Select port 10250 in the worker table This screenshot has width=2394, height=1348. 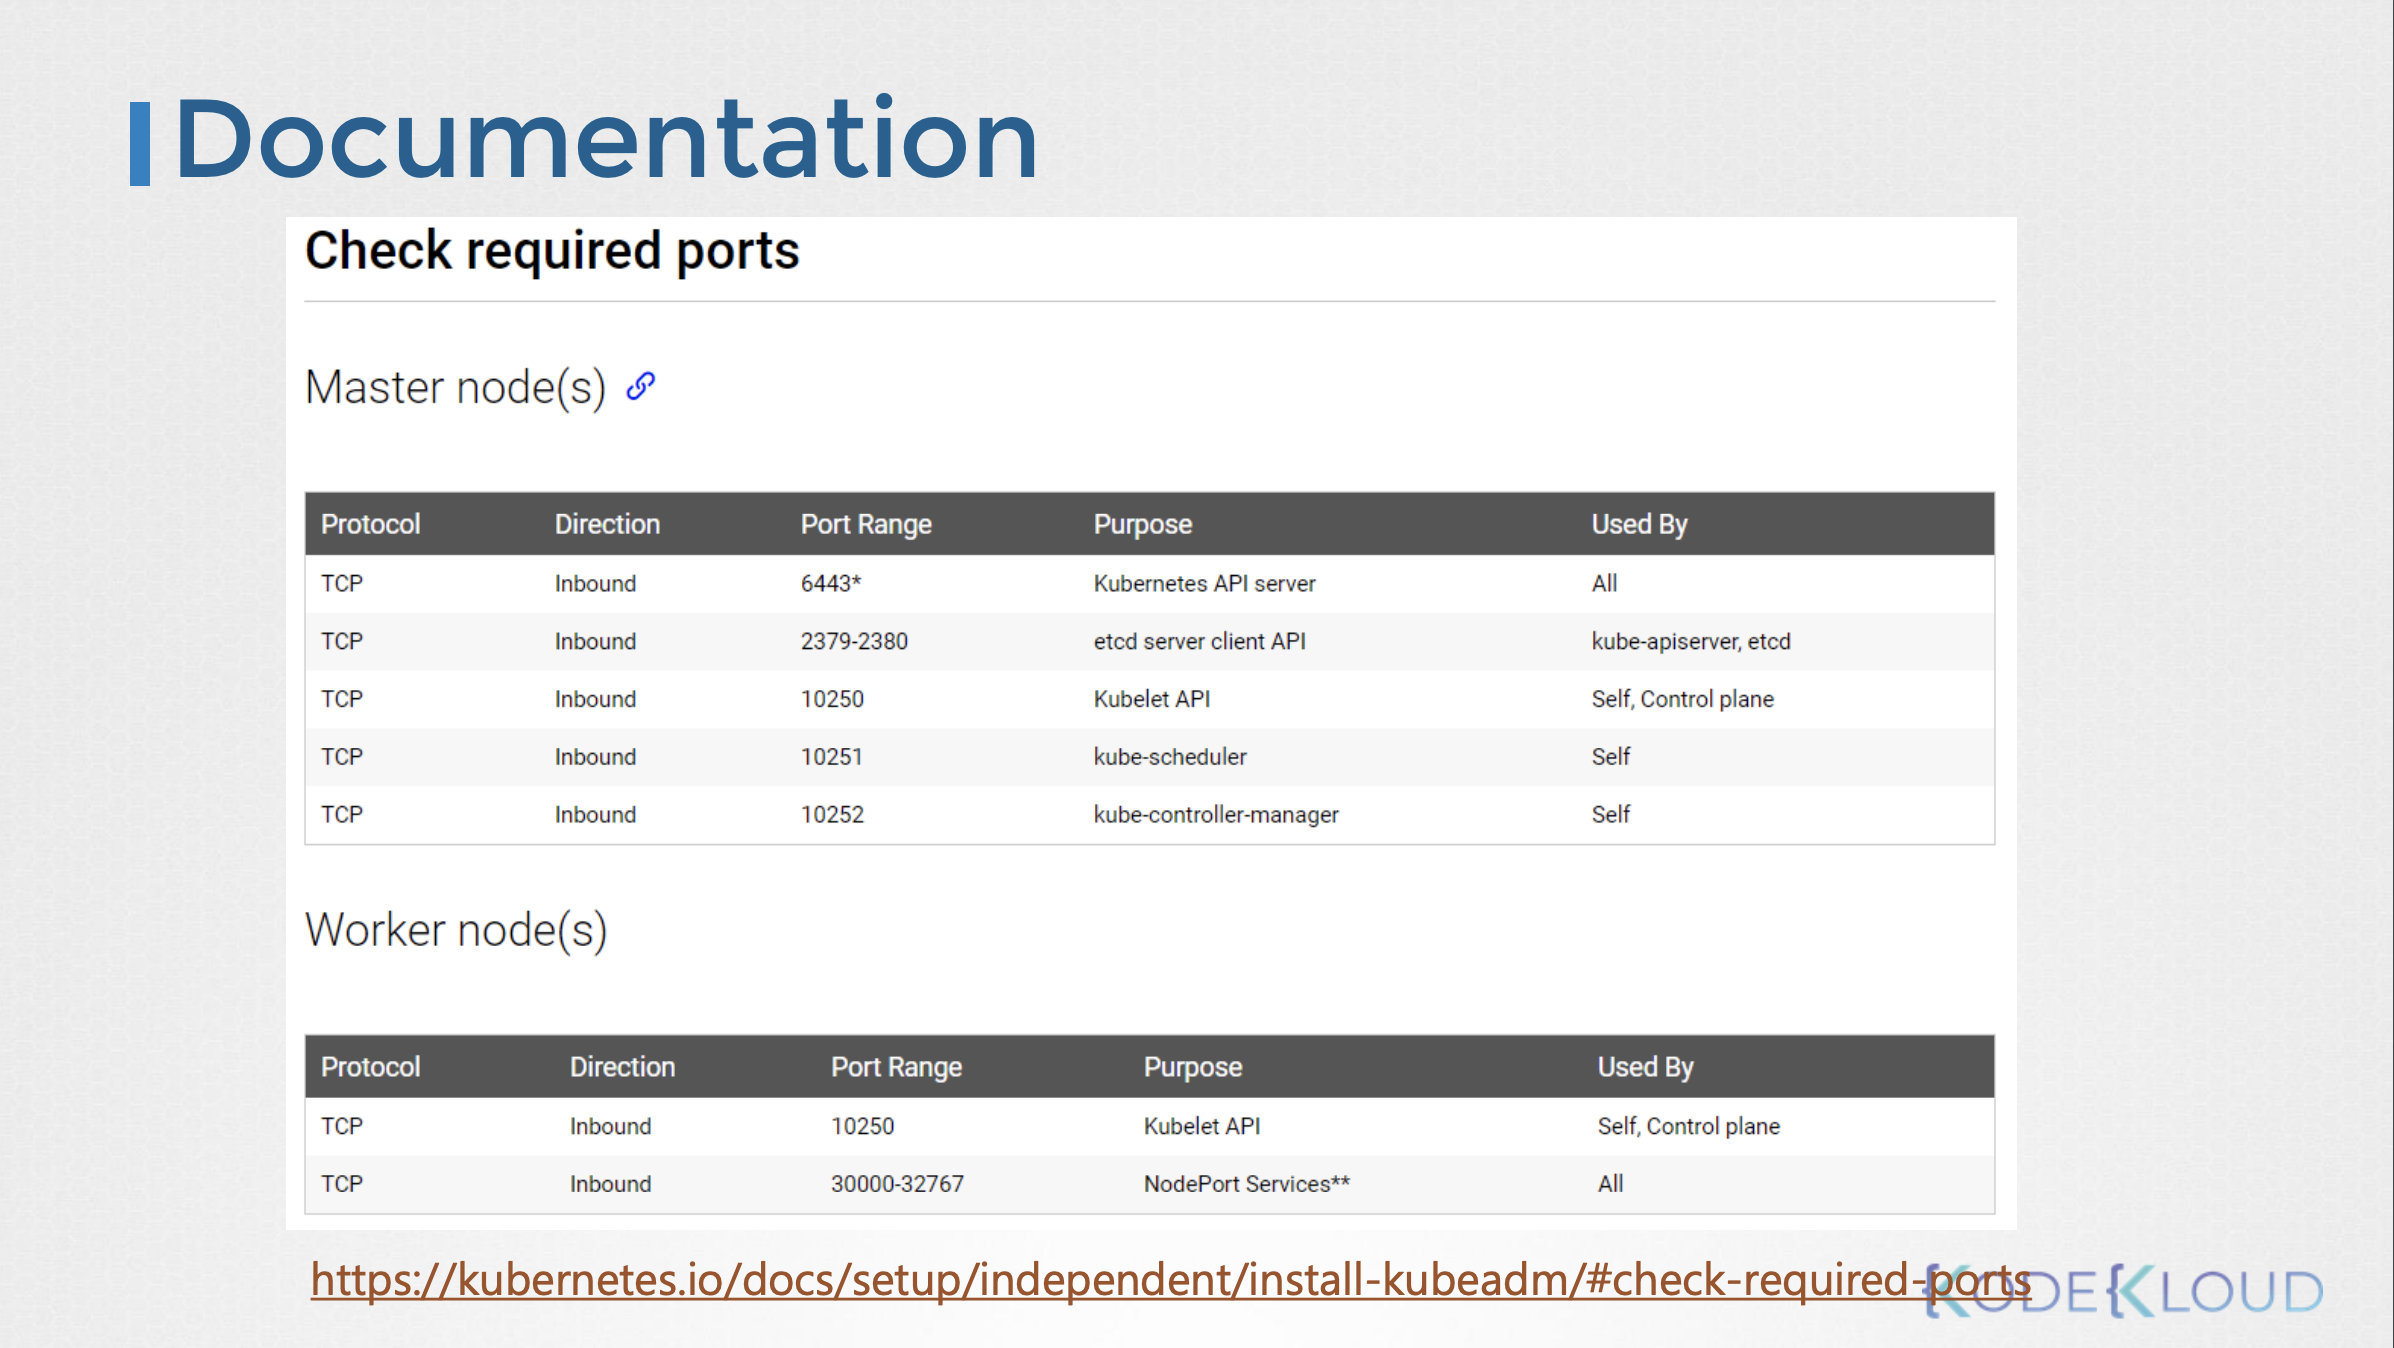tap(862, 1126)
